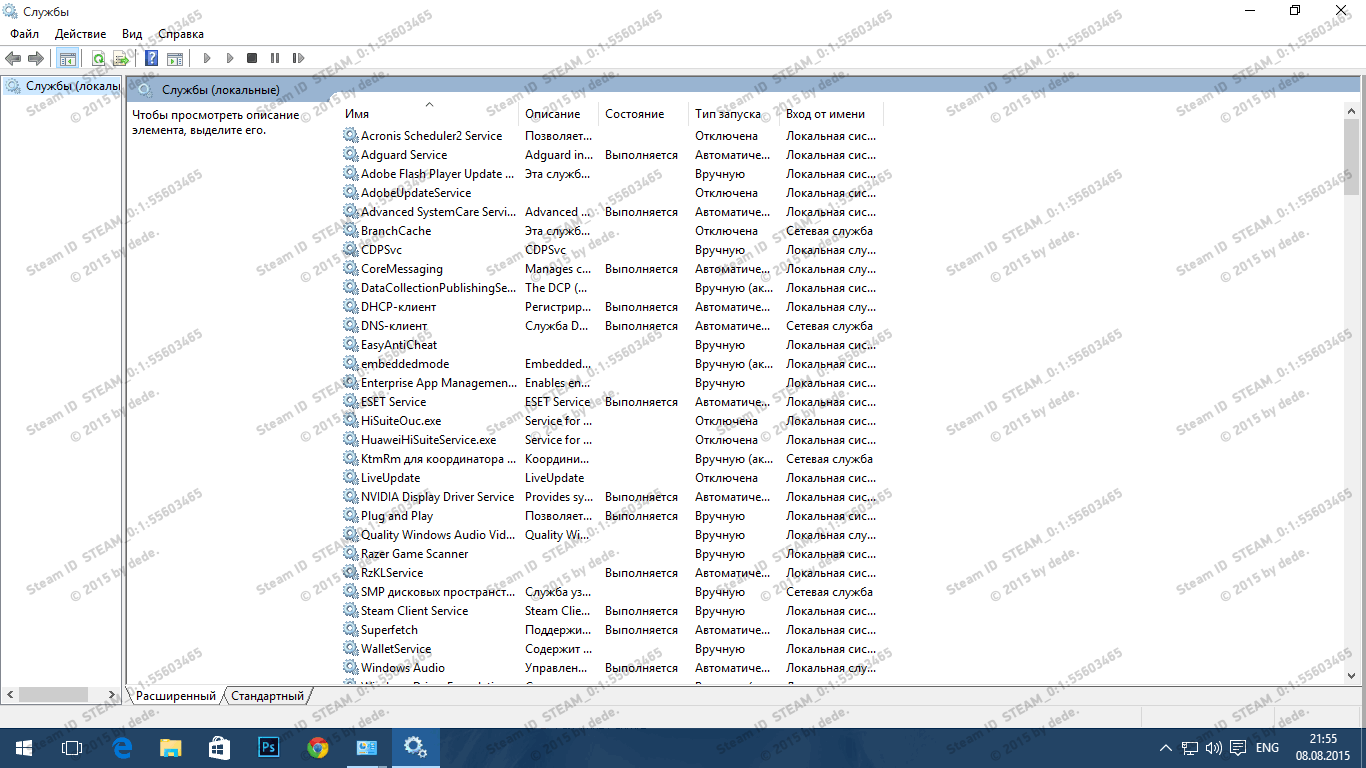Click the Restart service icon

[298, 59]
